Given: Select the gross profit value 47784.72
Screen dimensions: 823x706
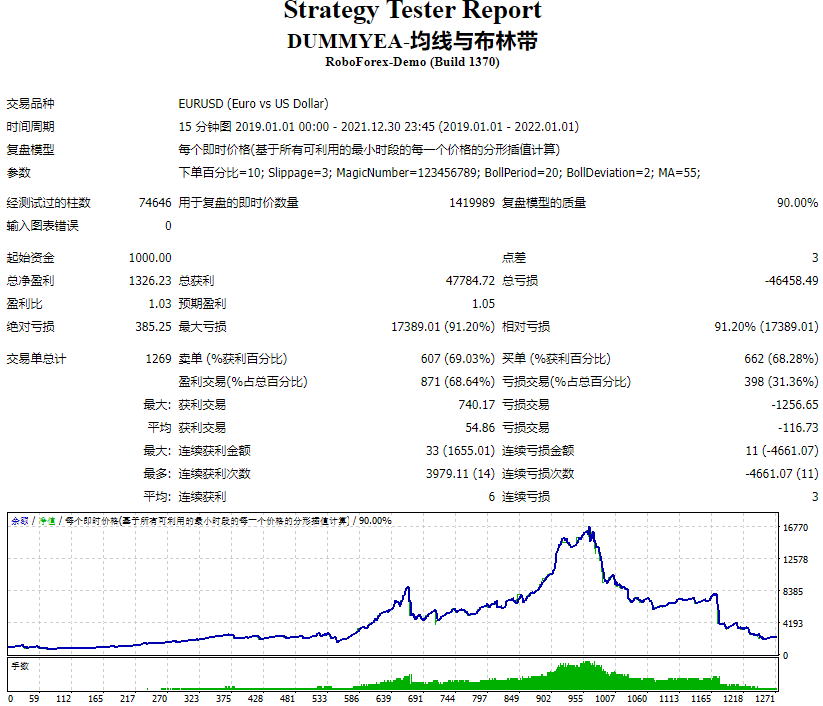Looking at the screenshot, I should click(x=470, y=281).
